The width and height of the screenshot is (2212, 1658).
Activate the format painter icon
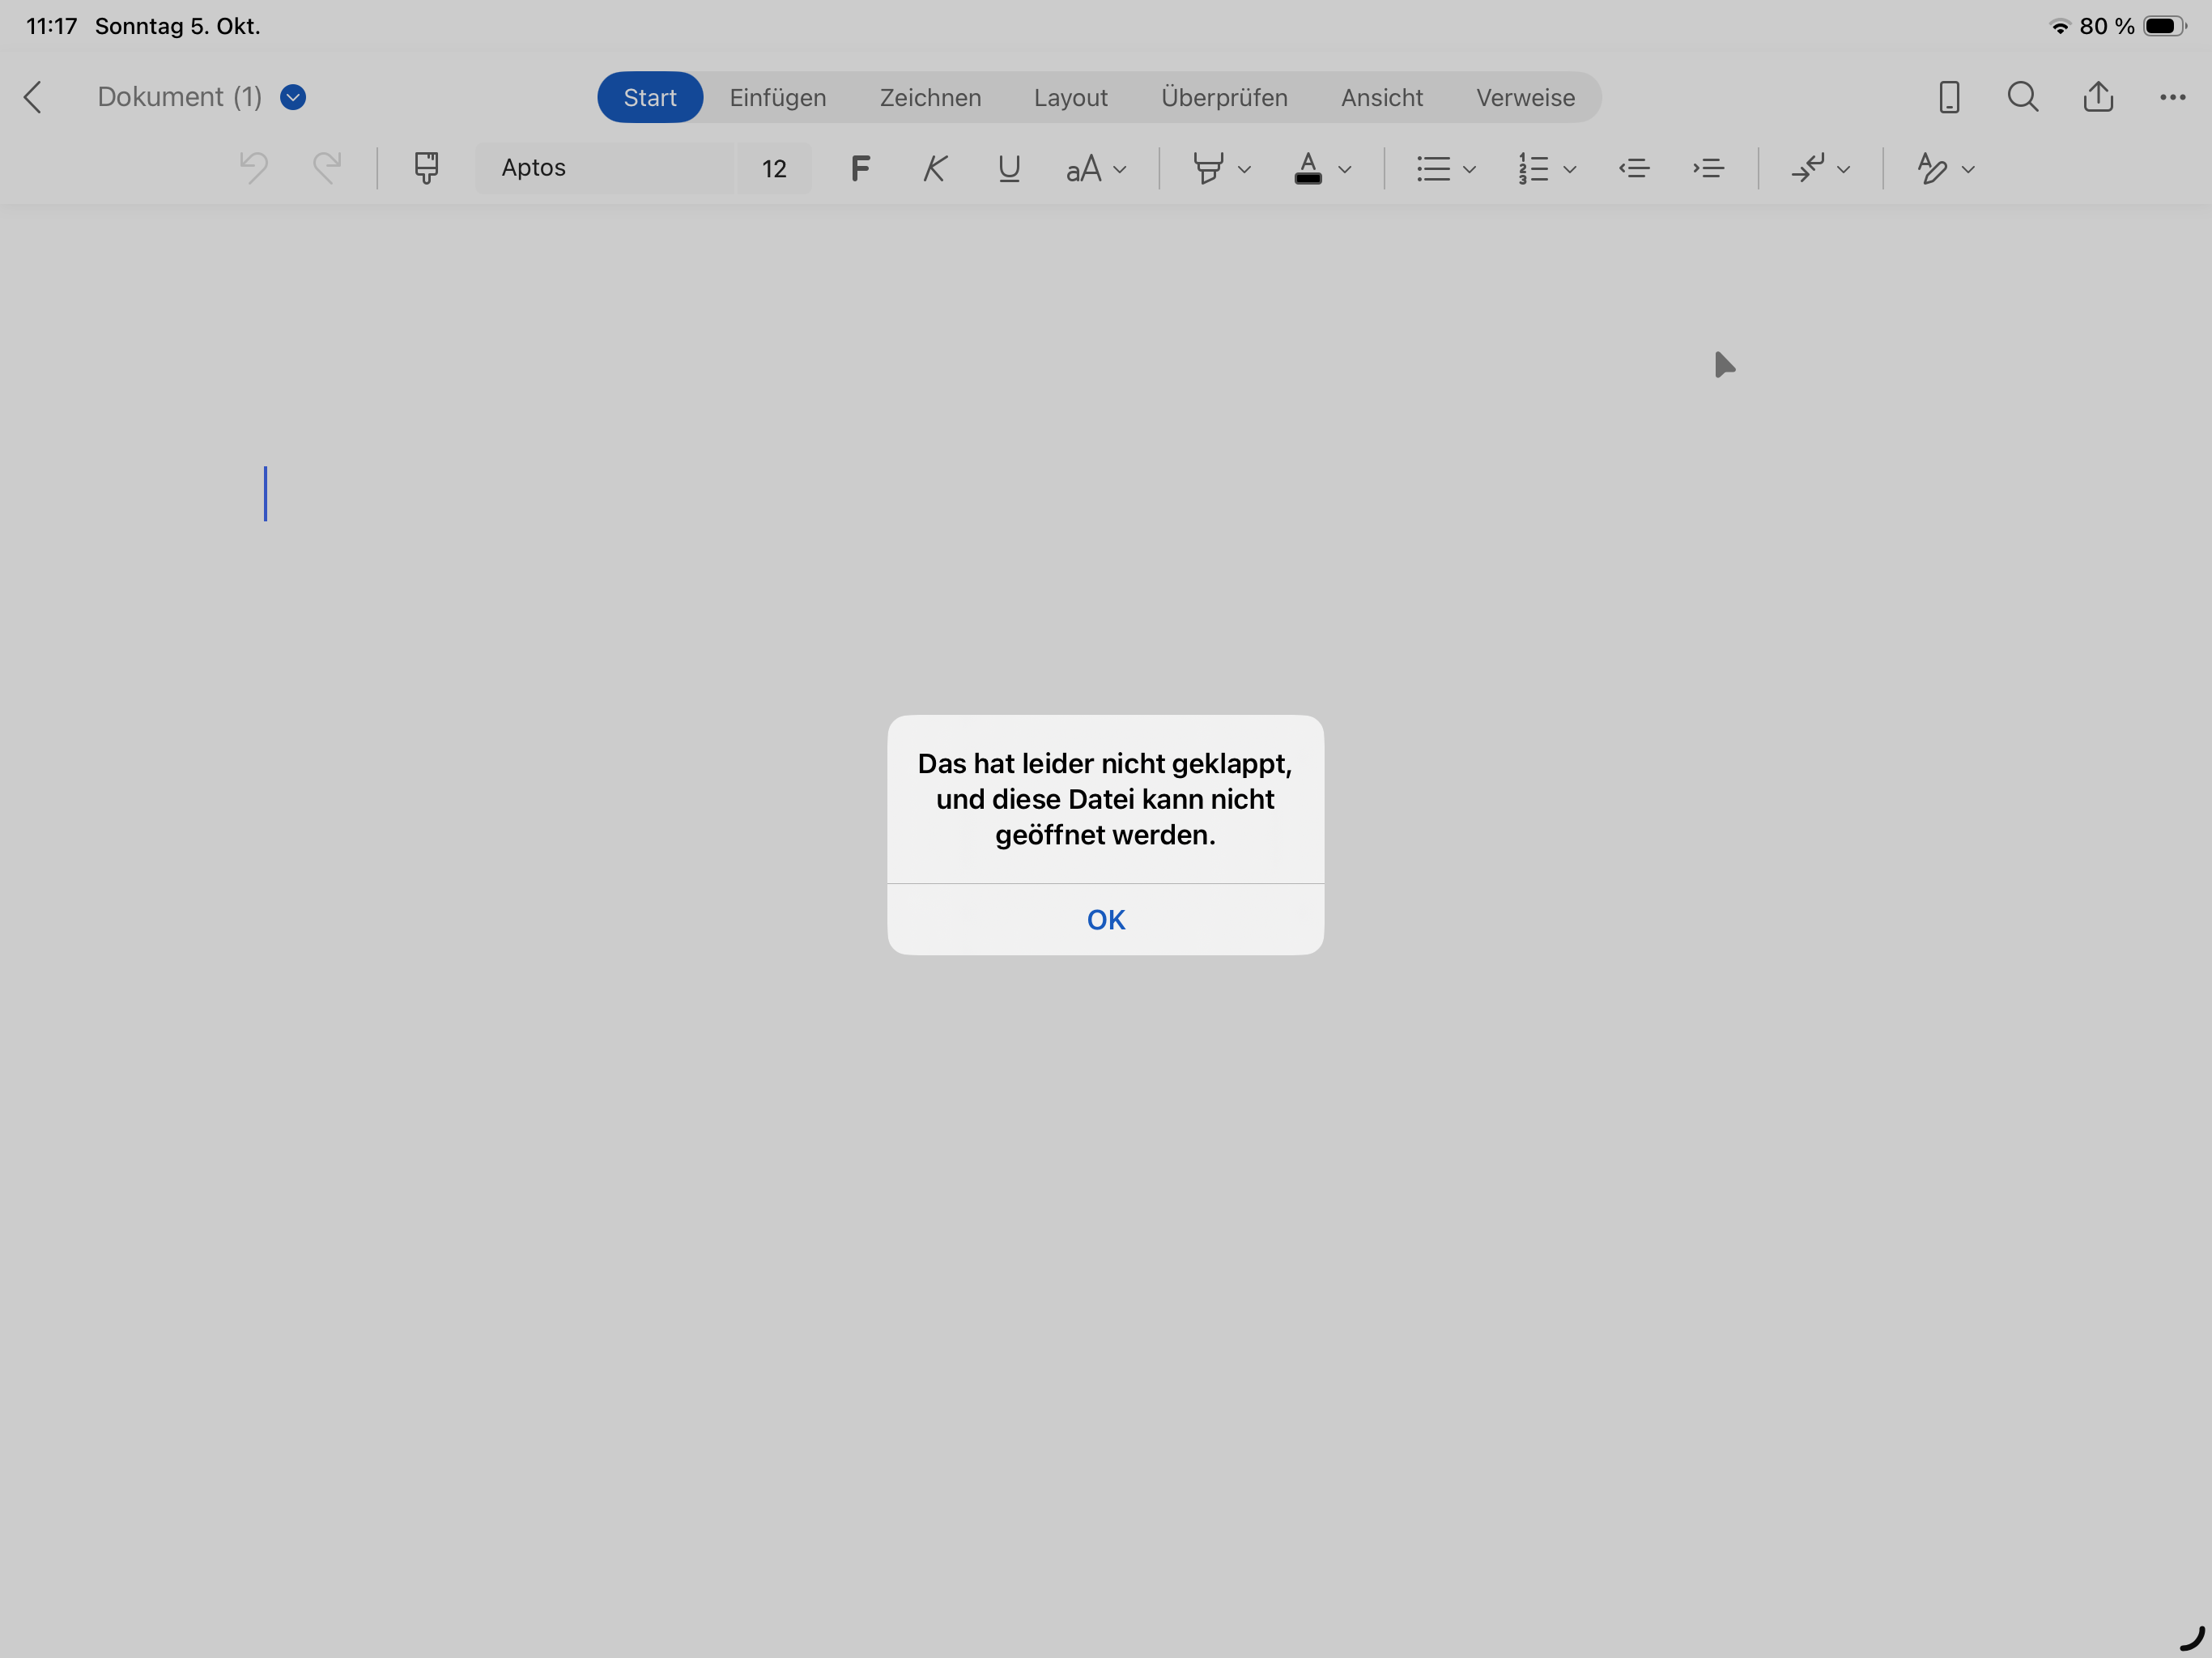(426, 167)
